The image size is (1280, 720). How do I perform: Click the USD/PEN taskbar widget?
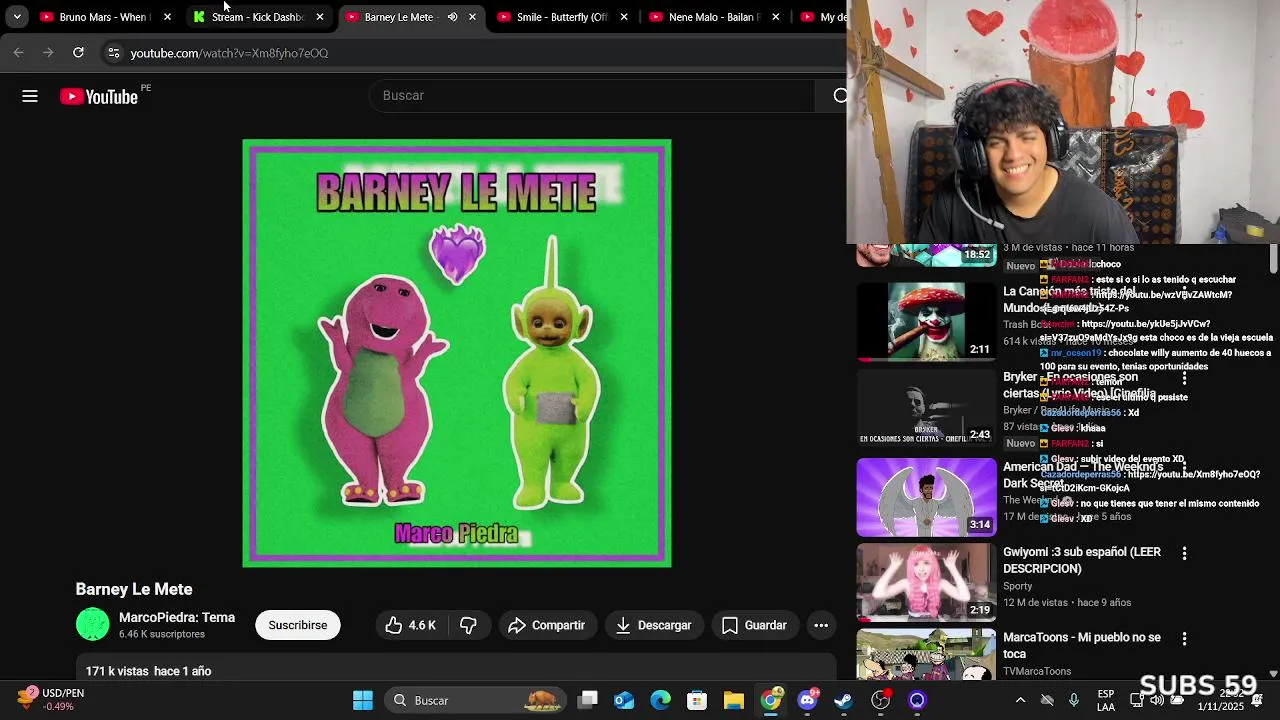click(52, 699)
